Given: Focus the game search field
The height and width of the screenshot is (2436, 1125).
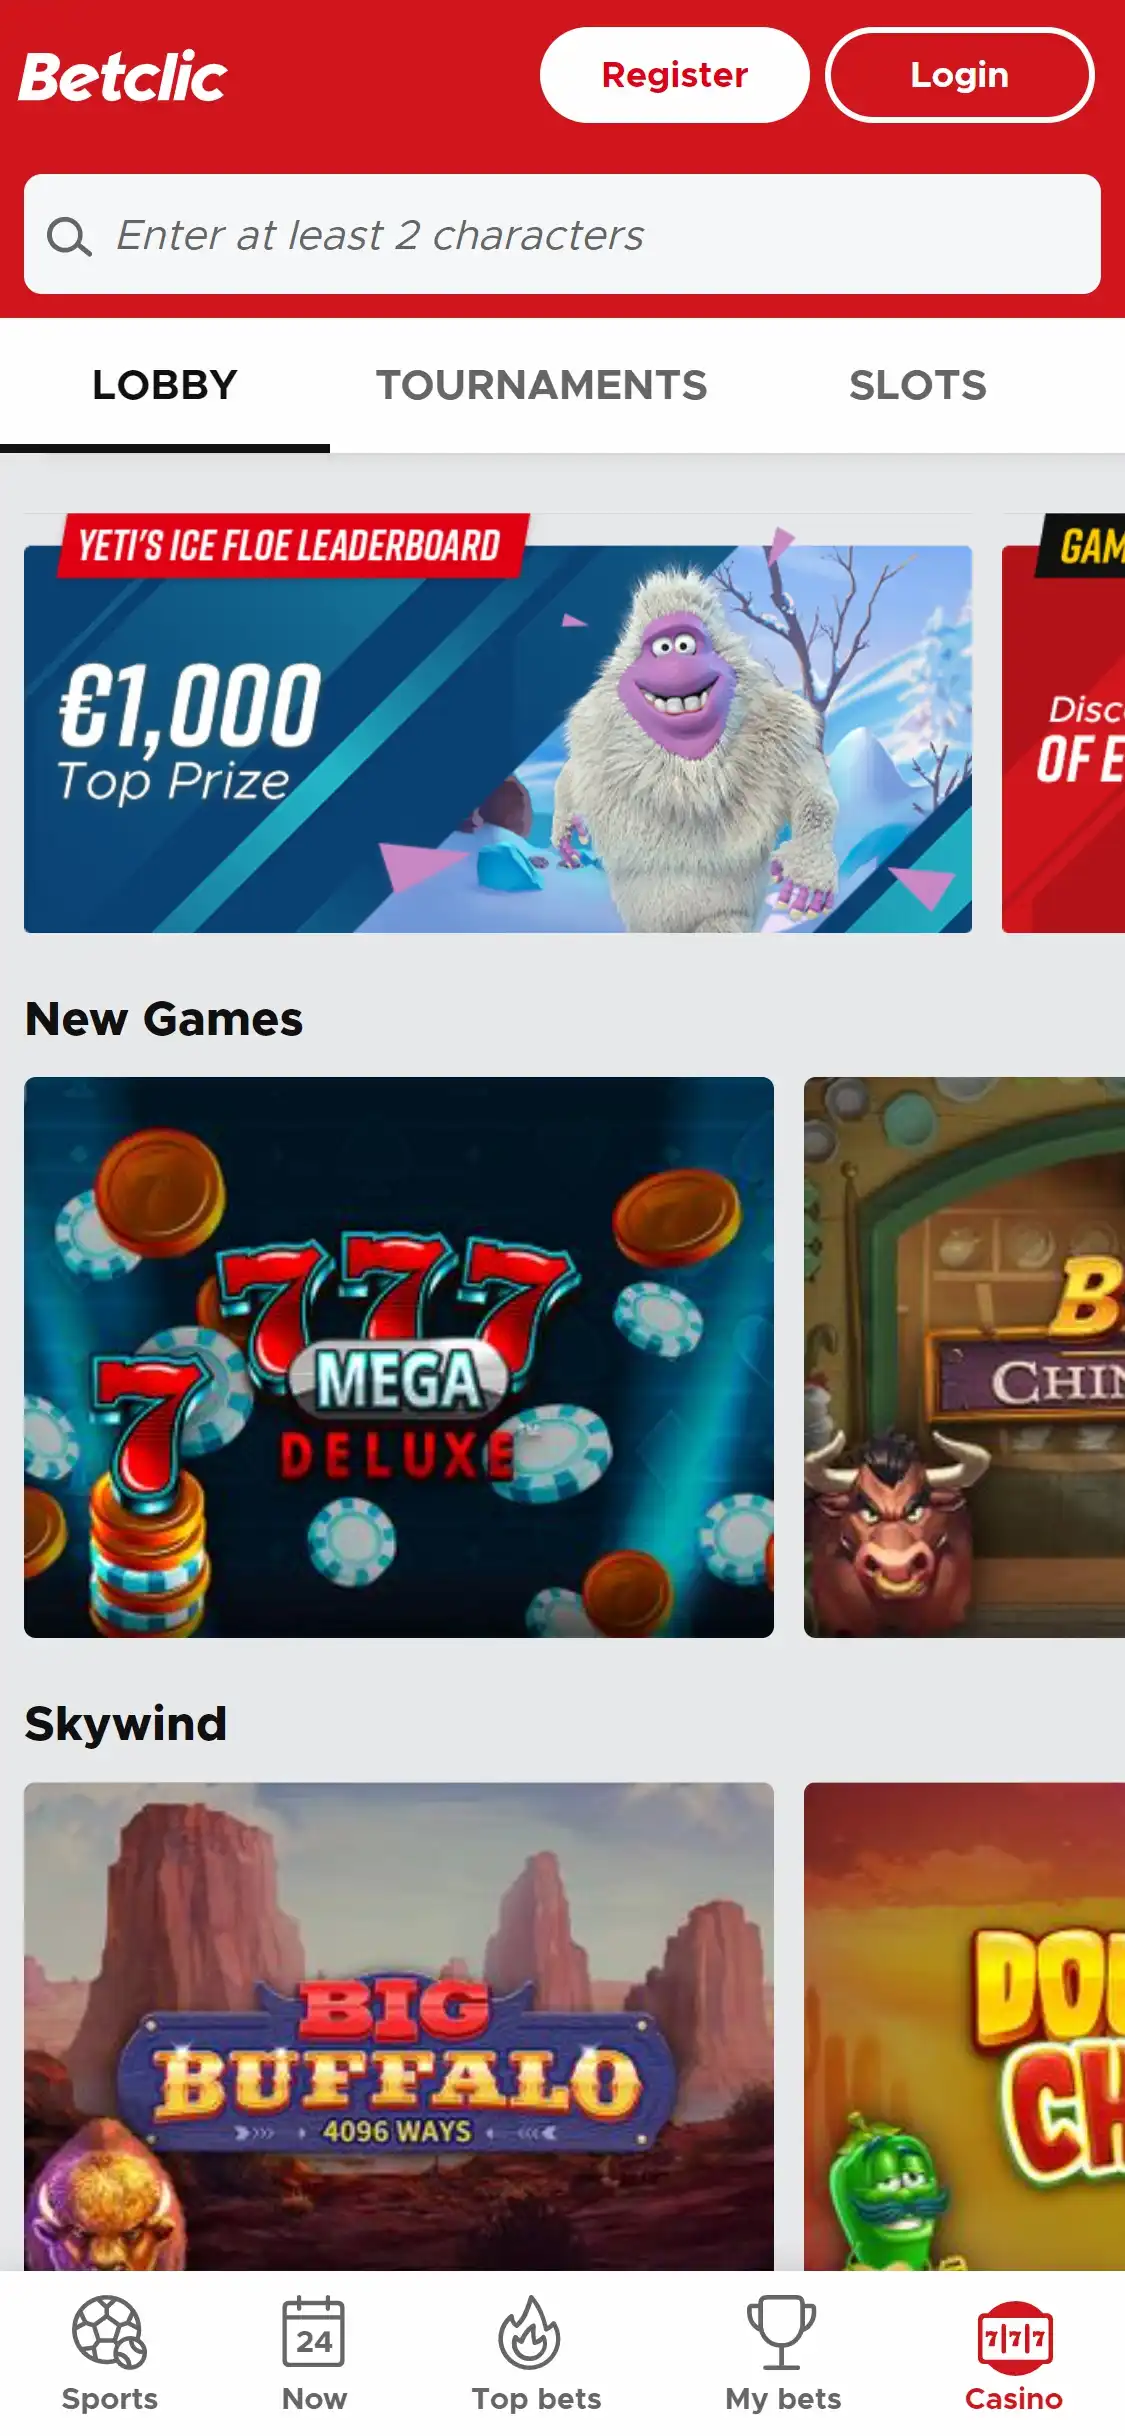Looking at the screenshot, I should coord(562,234).
